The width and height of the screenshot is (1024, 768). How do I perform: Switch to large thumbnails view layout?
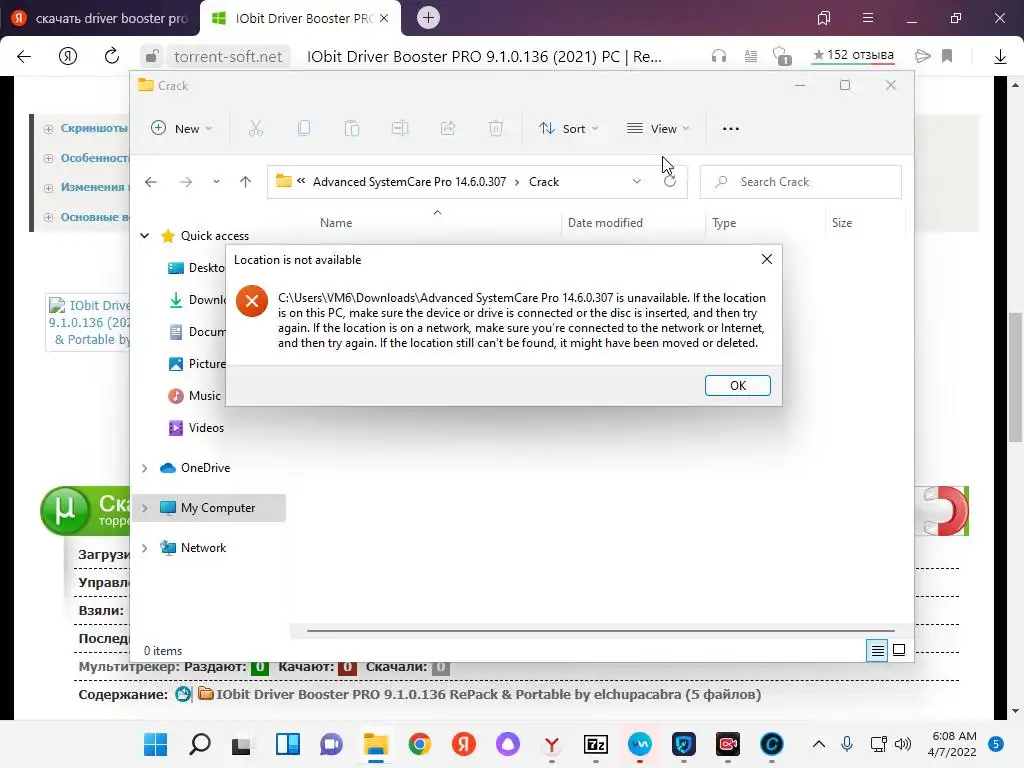(x=899, y=650)
